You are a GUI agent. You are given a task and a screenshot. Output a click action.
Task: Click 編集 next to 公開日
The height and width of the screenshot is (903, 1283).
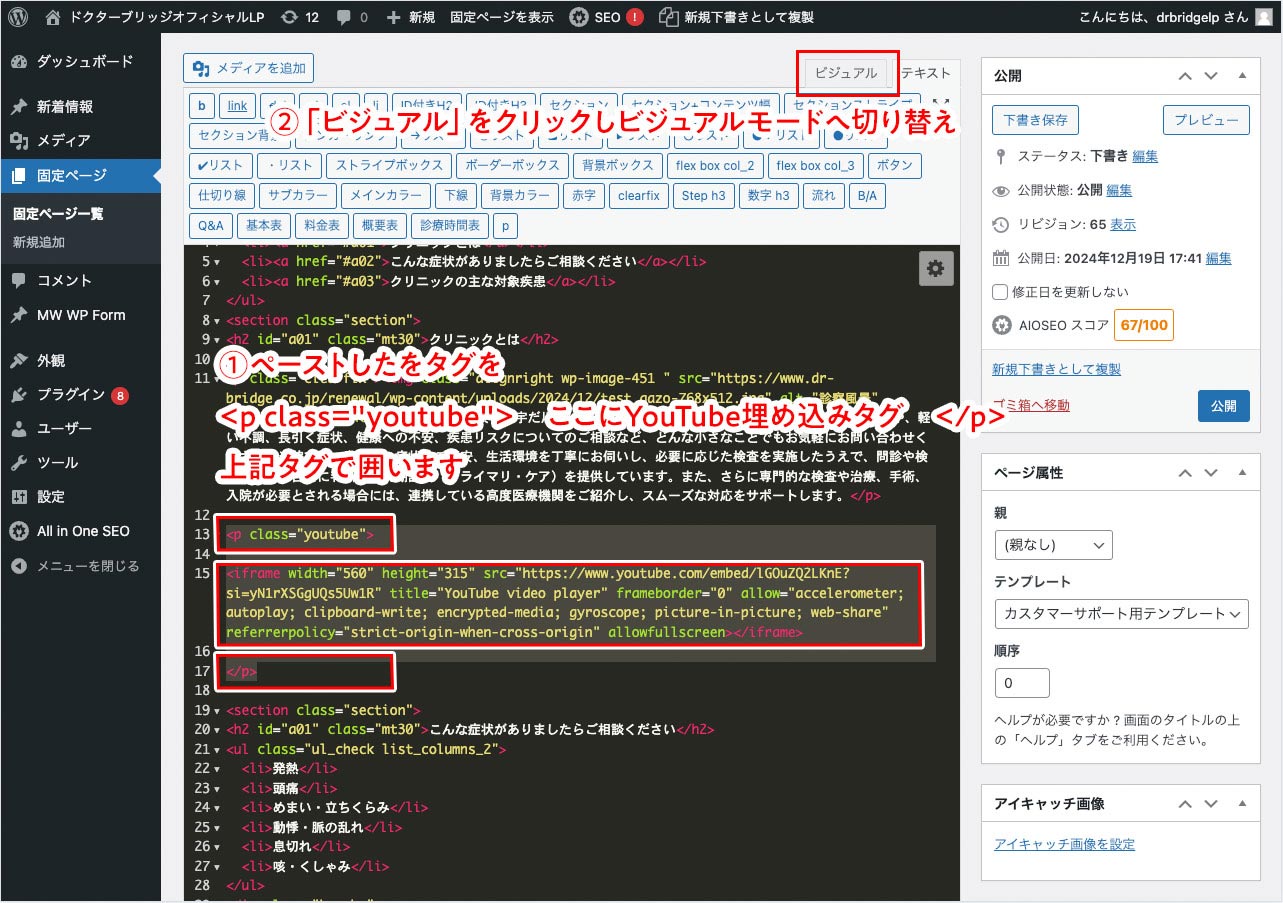pyautogui.click(x=1218, y=258)
